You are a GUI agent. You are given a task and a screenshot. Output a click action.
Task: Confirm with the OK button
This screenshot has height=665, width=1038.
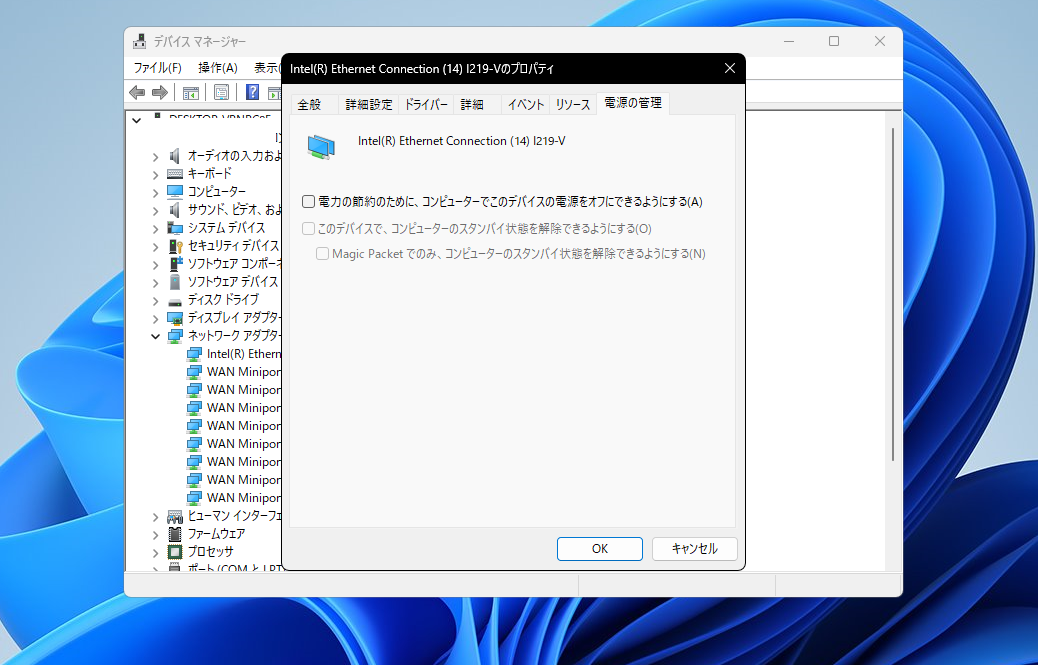tap(600, 549)
